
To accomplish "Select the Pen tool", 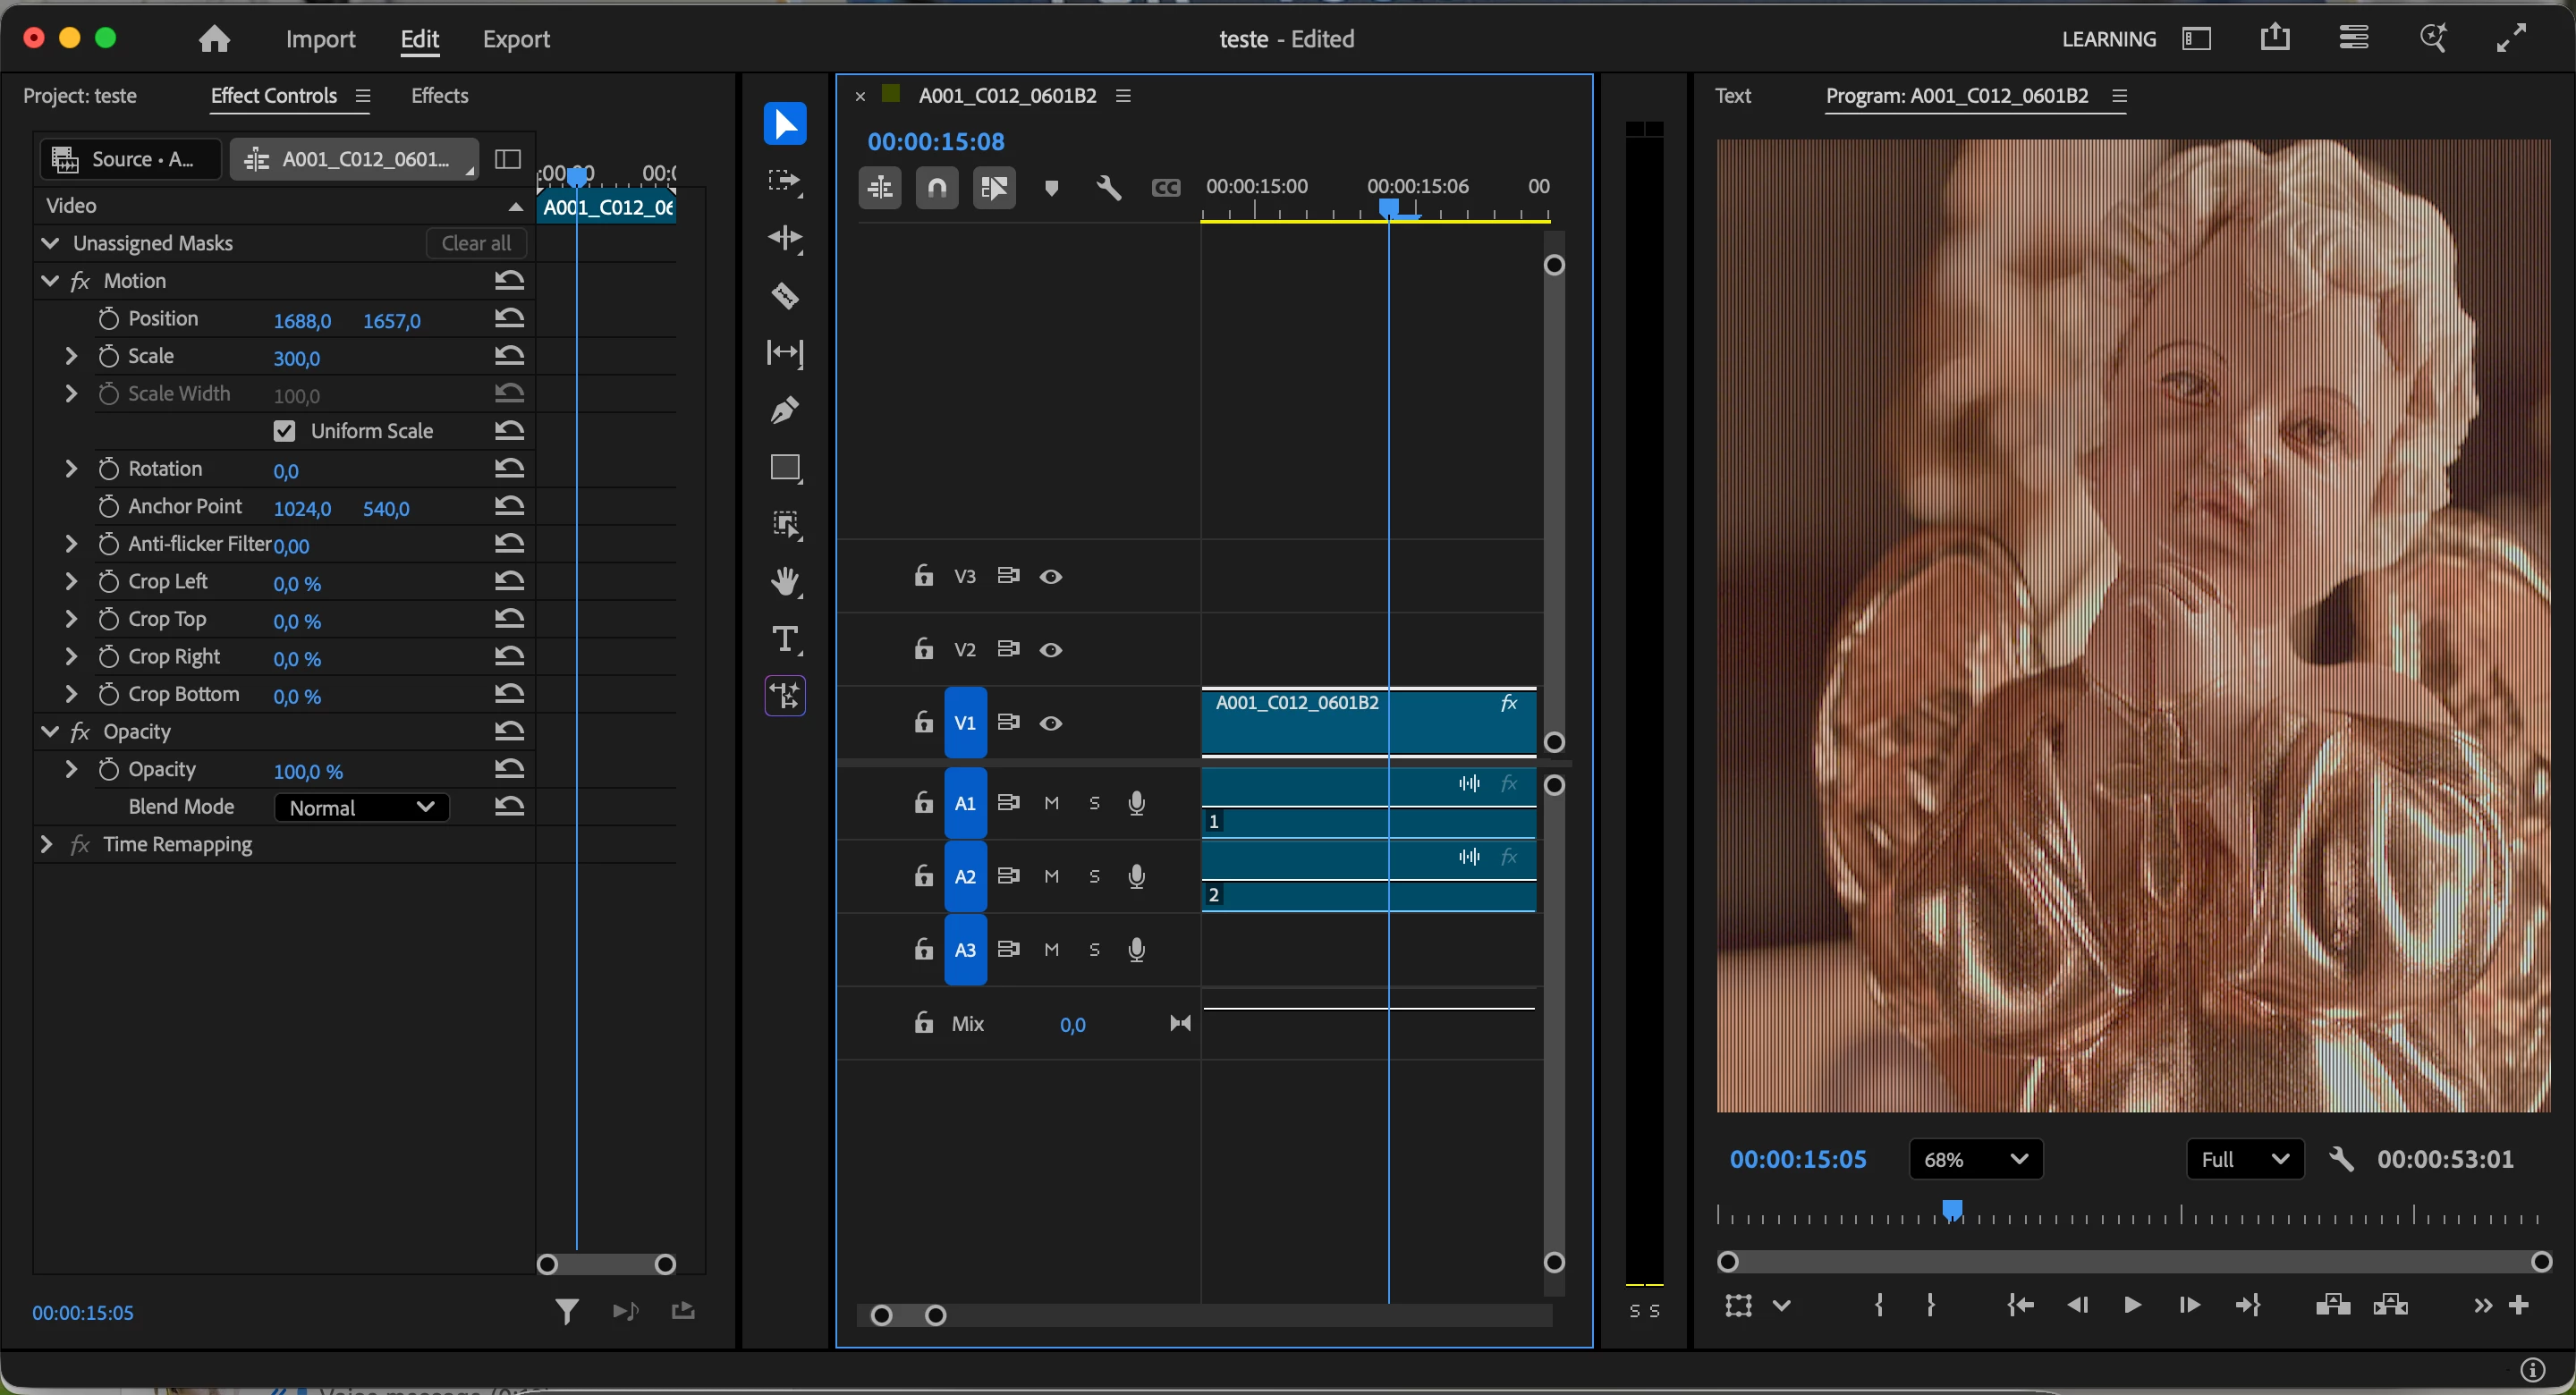I will (785, 410).
